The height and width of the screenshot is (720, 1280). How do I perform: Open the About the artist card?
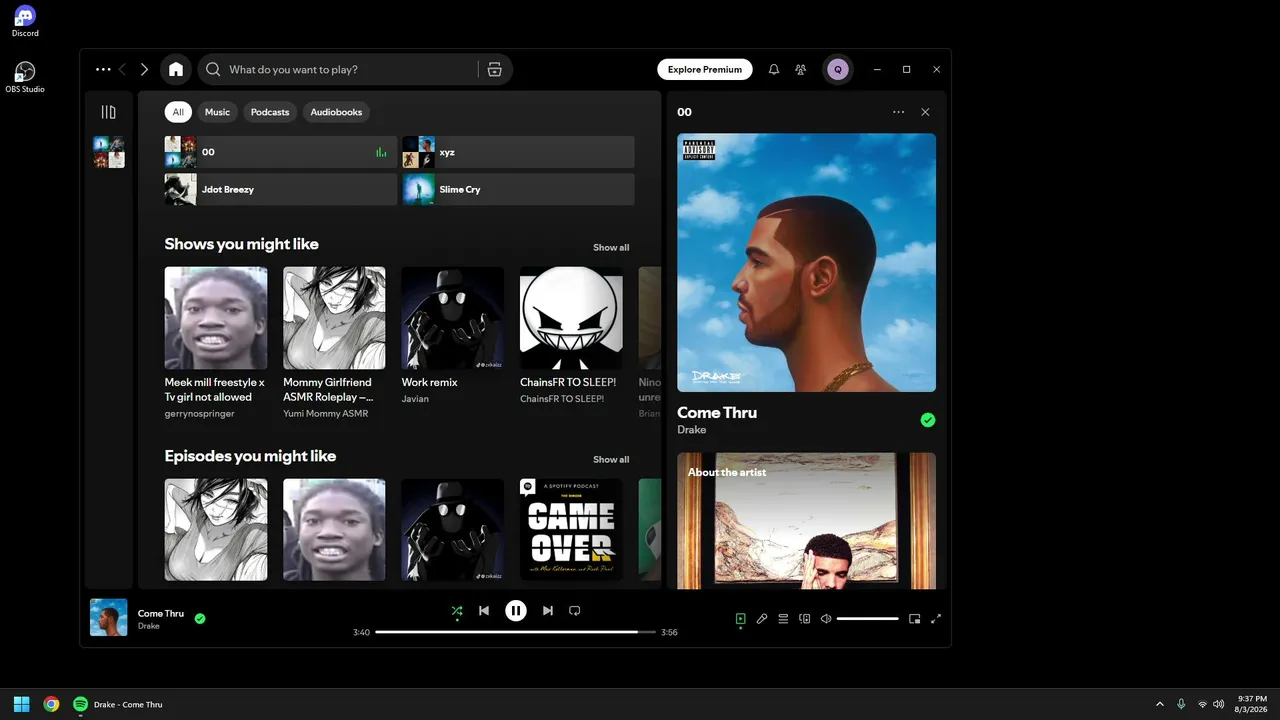807,521
